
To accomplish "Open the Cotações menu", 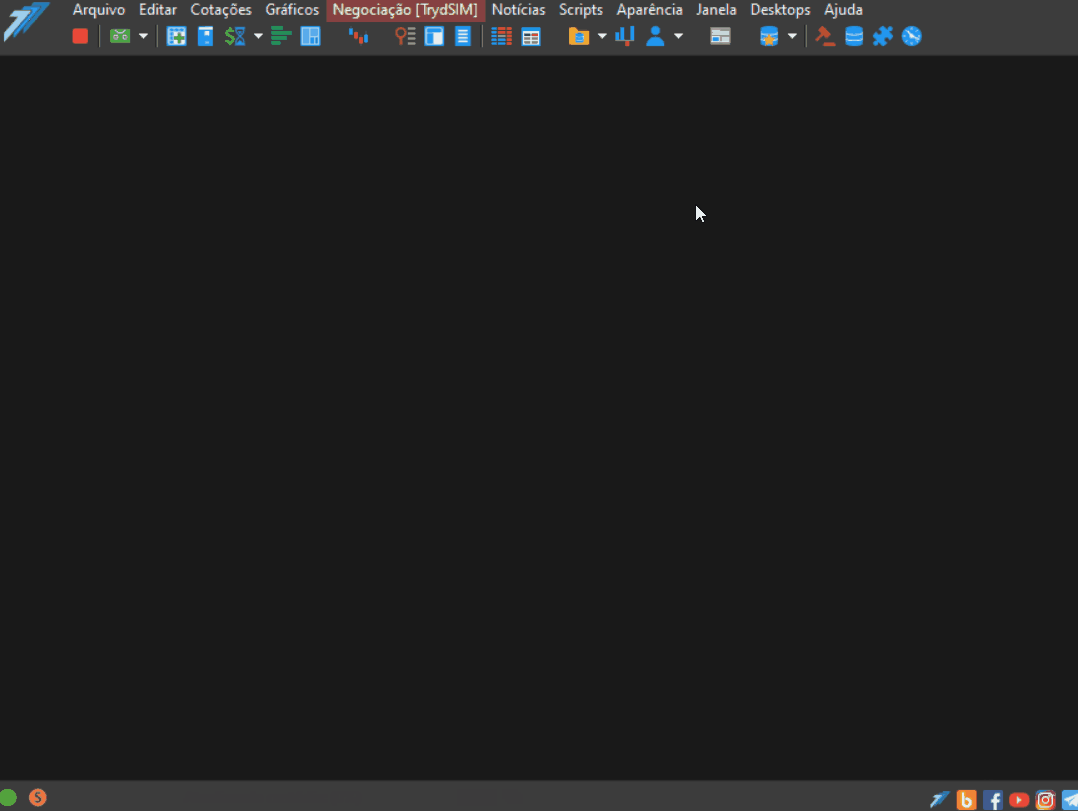I will (221, 10).
